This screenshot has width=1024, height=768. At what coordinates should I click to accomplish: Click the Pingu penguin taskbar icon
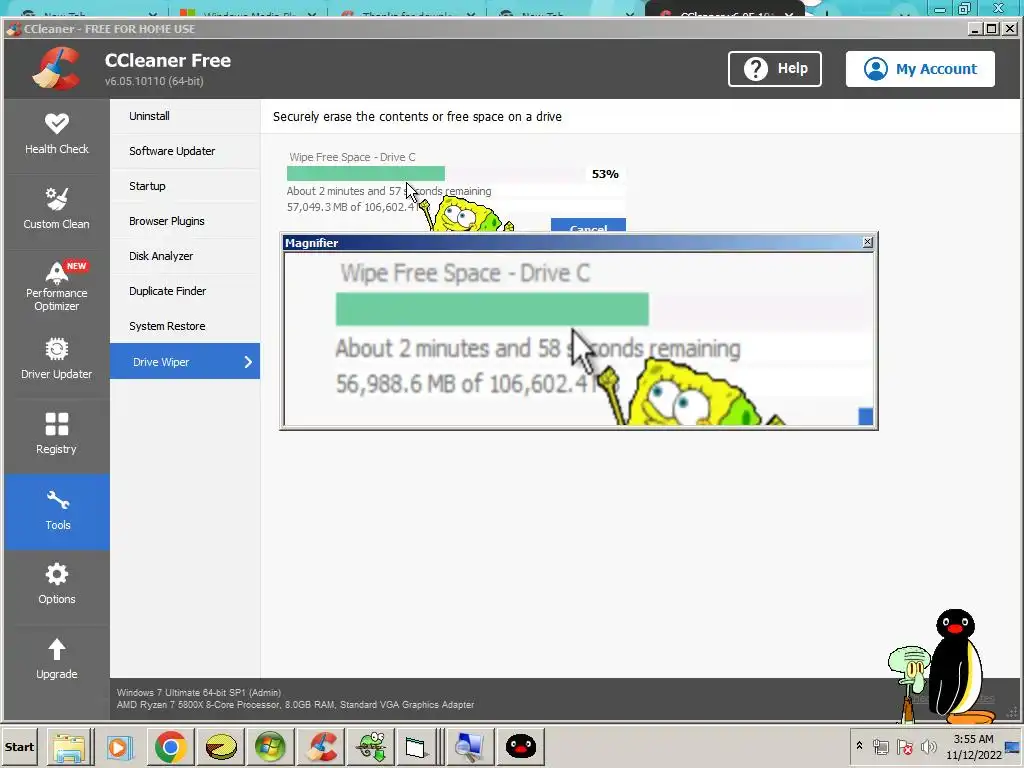point(520,746)
